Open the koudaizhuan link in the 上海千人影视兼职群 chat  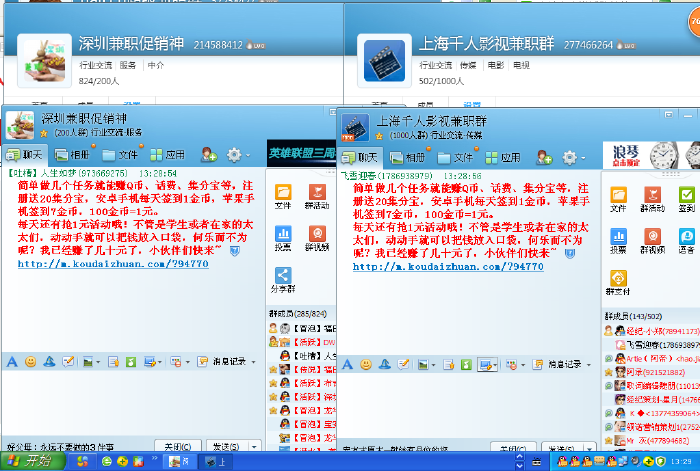pyautogui.click(x=448, y=267)
